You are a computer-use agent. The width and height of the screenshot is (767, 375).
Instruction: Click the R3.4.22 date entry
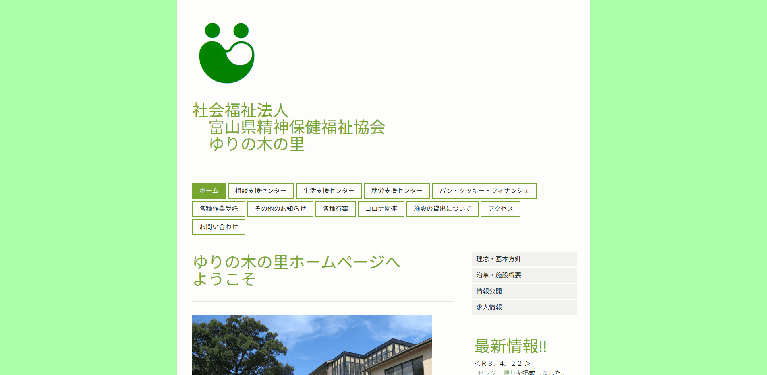[x=502, y=363]
